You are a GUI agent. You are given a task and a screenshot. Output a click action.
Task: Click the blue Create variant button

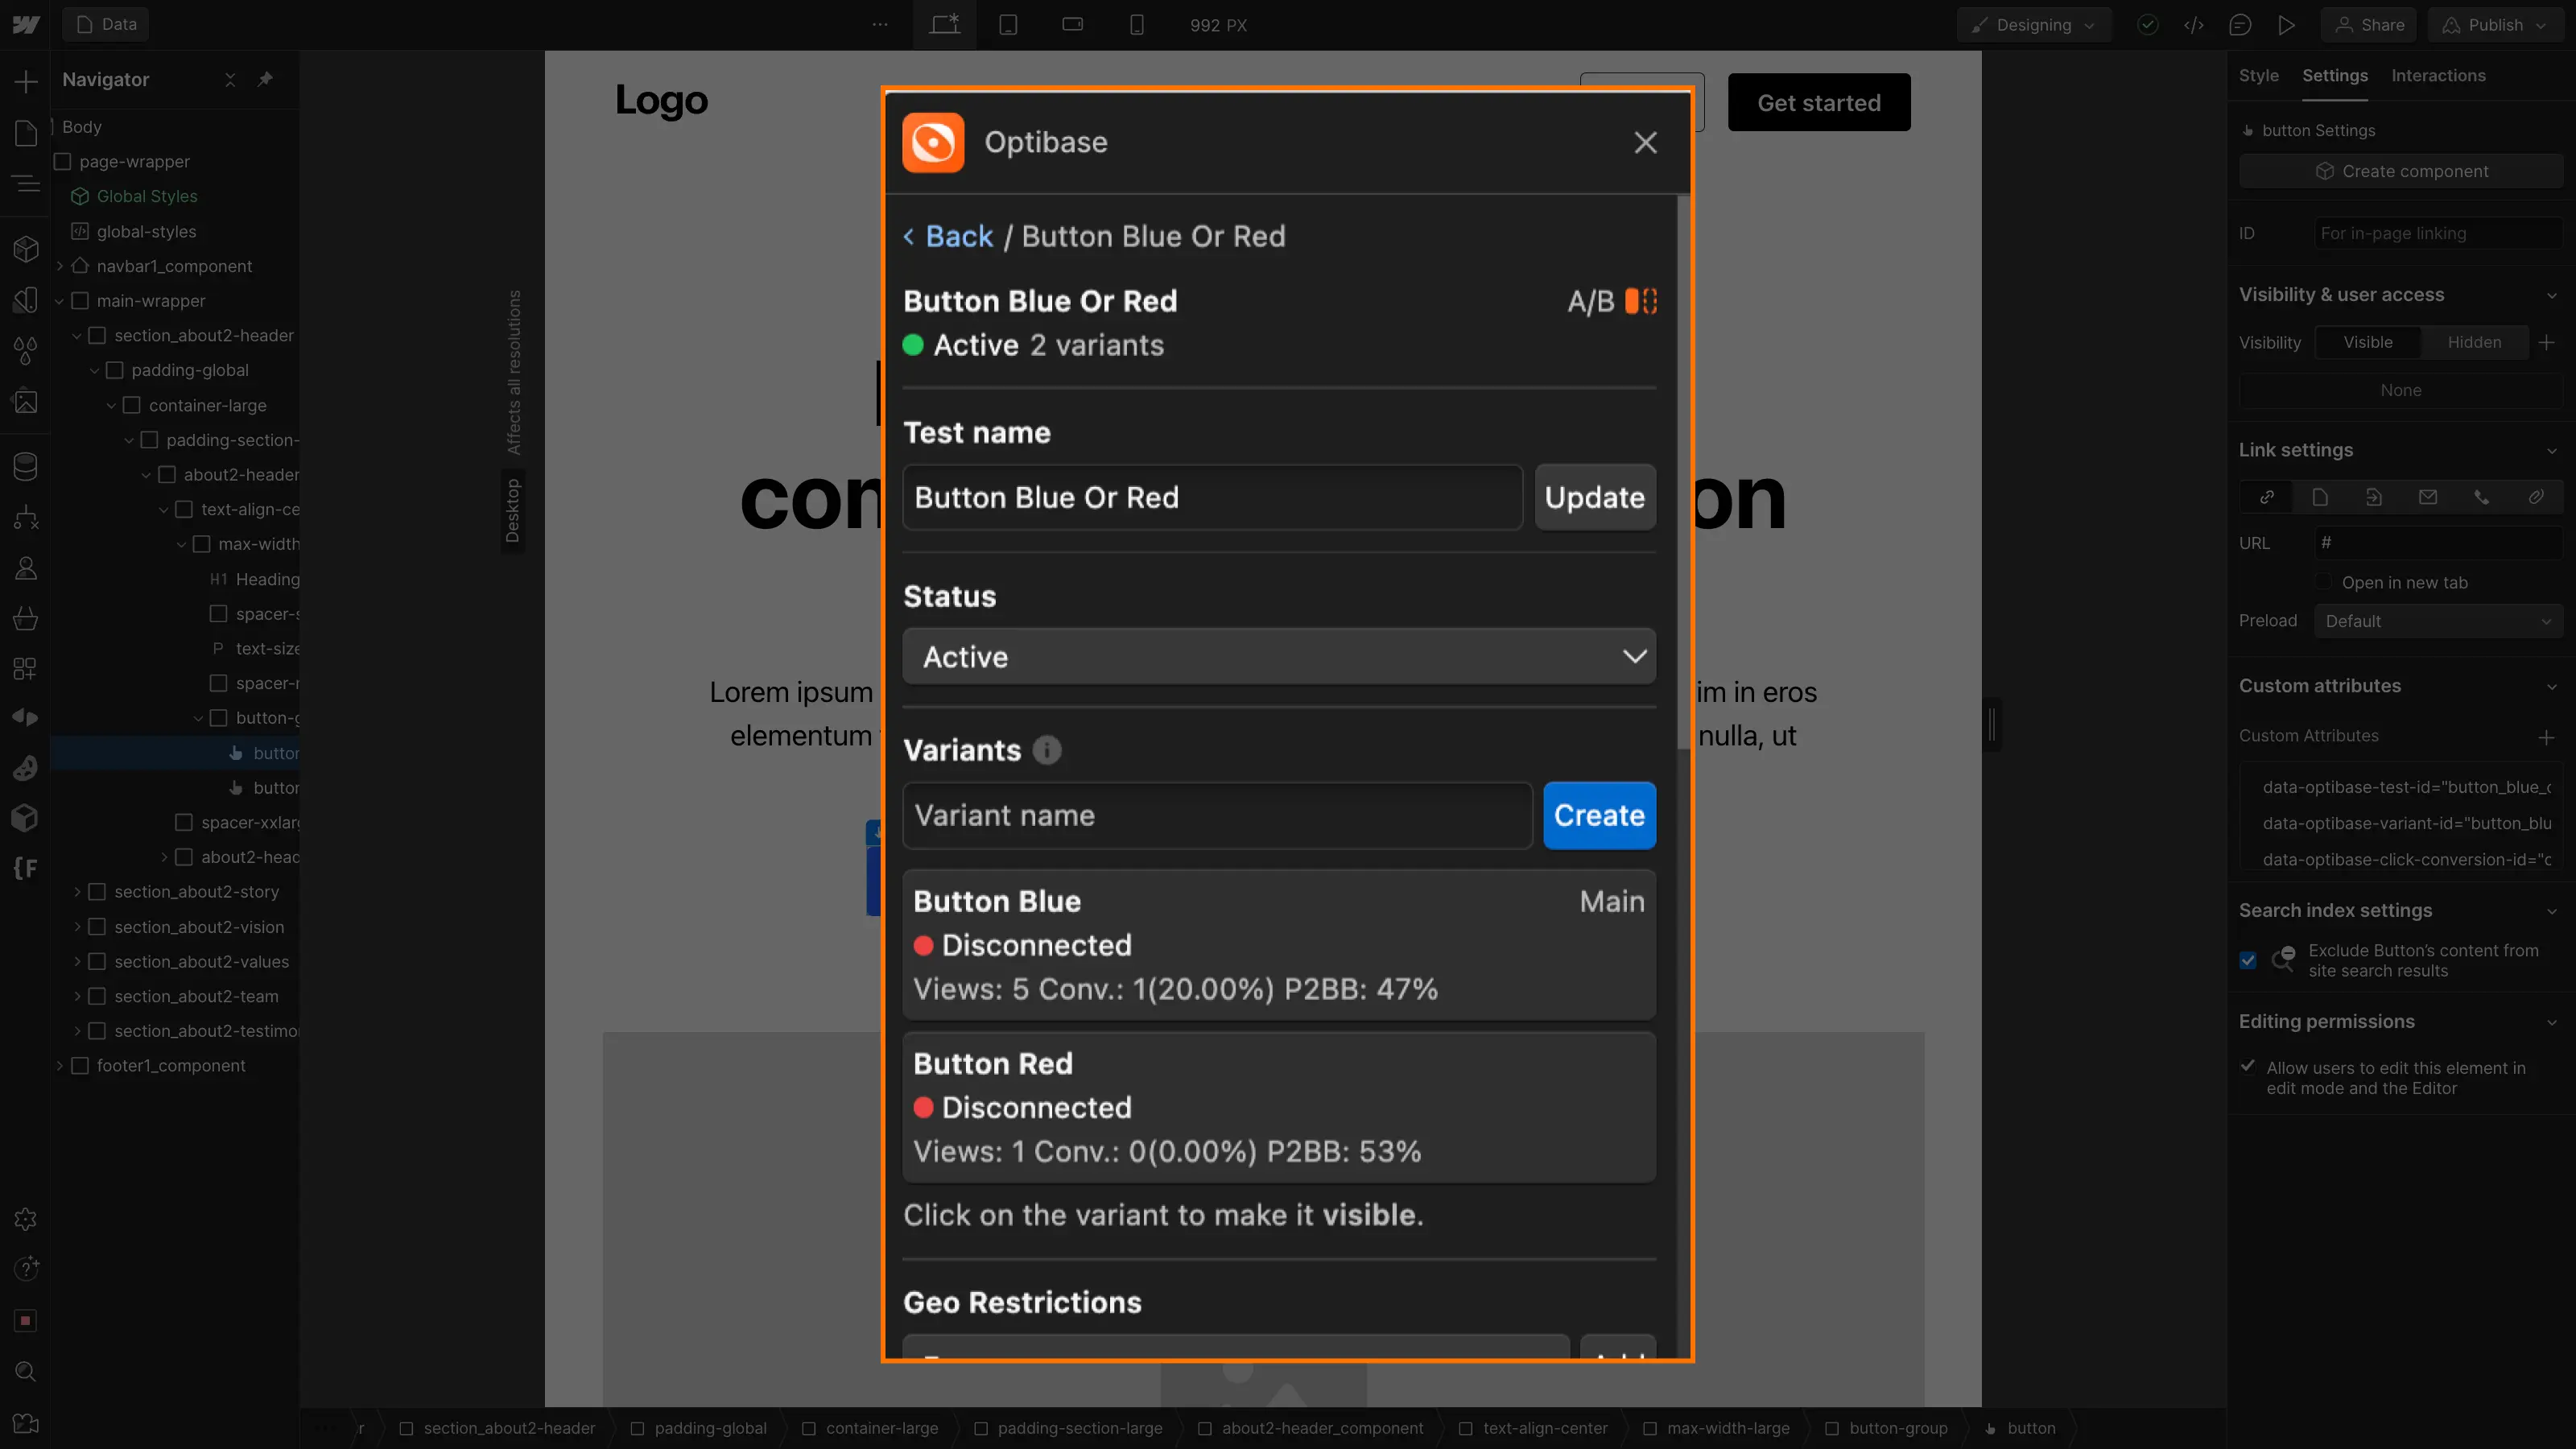click(1599, 815)
